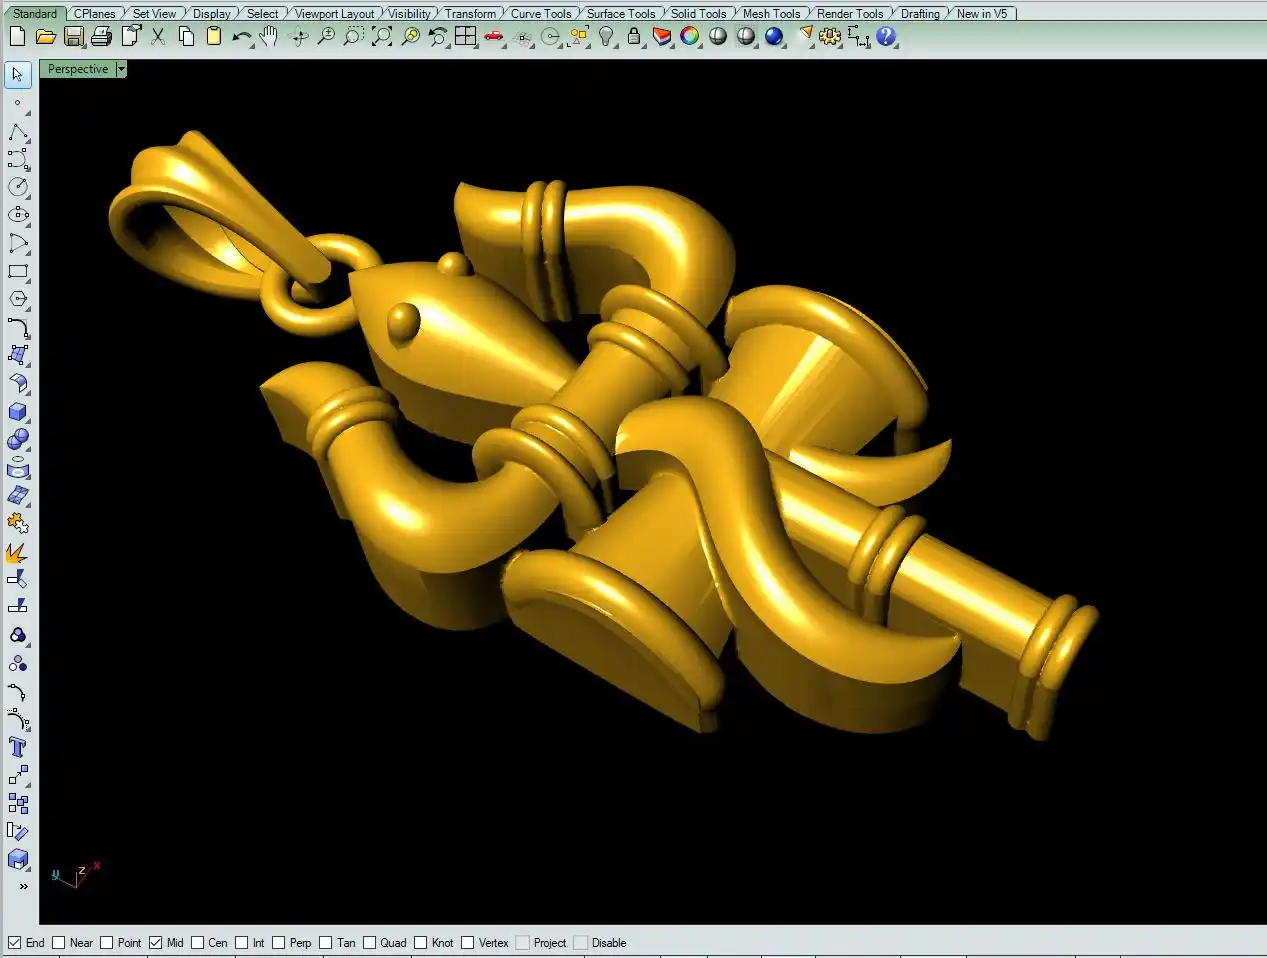Viewport: 1267px width, 958px height.
Task: Switch to the Solid Tools tab
Action: (x=698, y=13)
